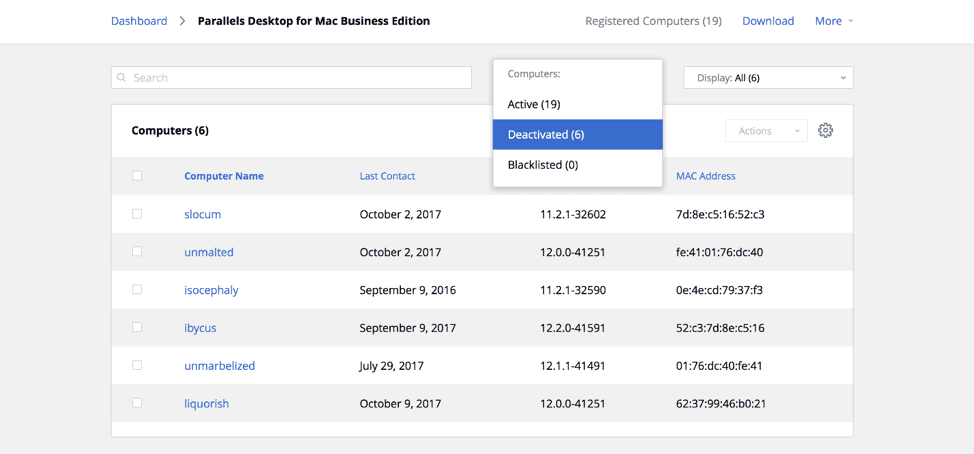Click MAC address 52:c3:7d:8e:c5:16
Image resolution: width=974 pixels, height=454 pixels.
(x=720, y=328)
